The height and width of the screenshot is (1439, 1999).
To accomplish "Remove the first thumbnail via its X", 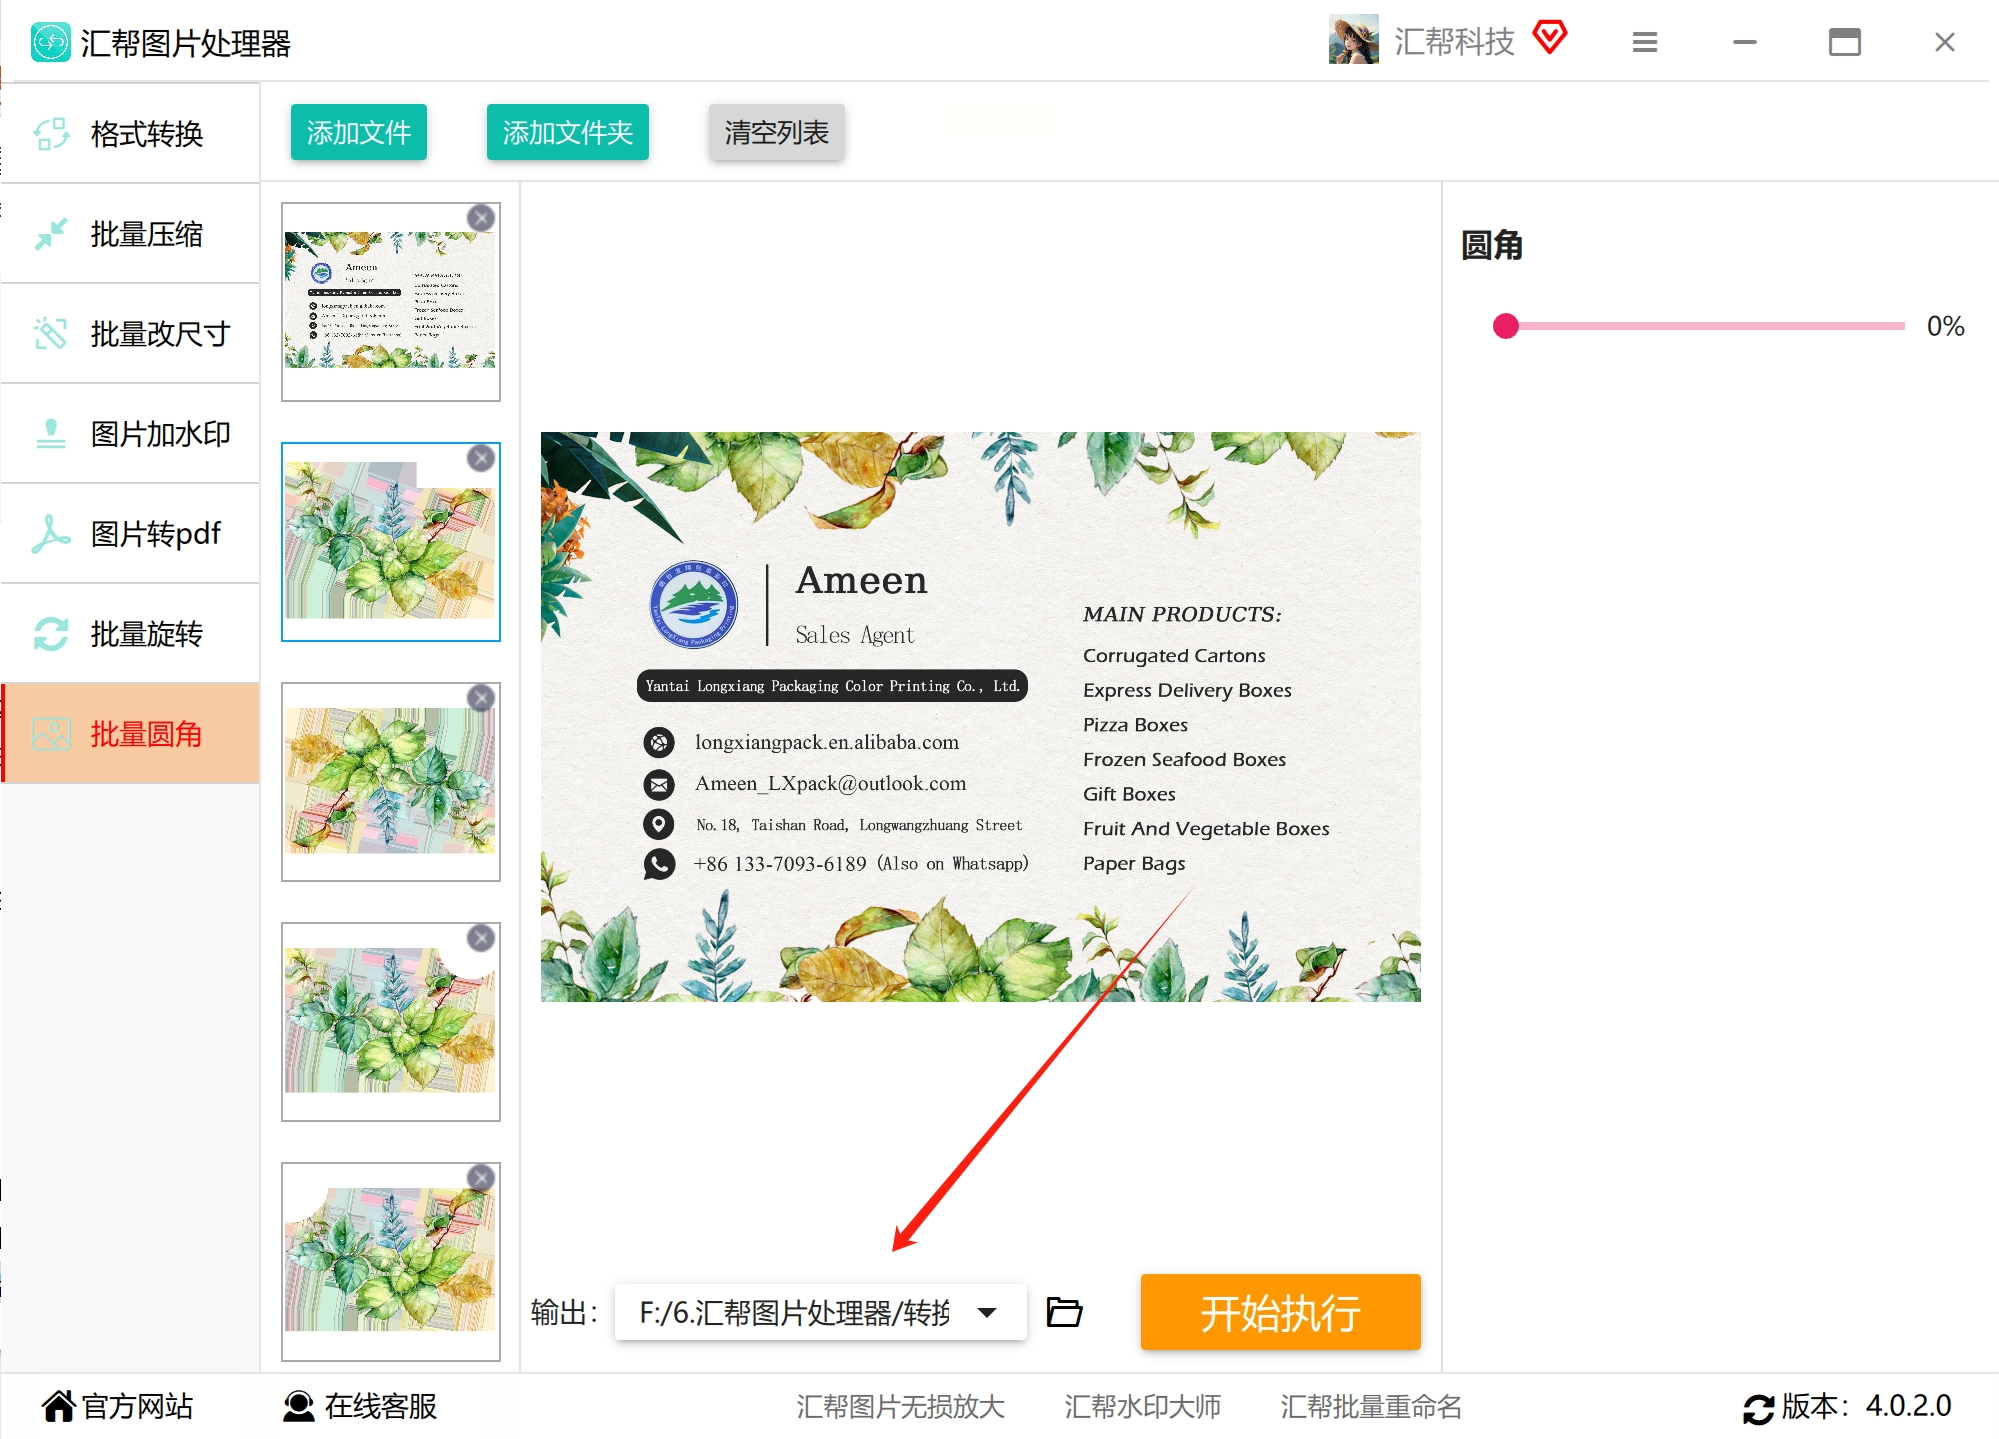I will [481, 218].
